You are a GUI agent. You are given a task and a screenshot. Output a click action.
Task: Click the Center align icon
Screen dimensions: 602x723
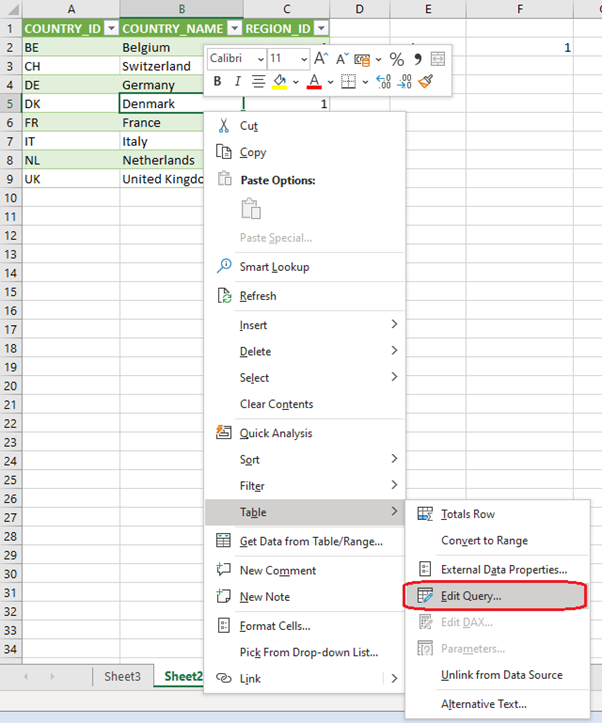click(x=258, y=82)
